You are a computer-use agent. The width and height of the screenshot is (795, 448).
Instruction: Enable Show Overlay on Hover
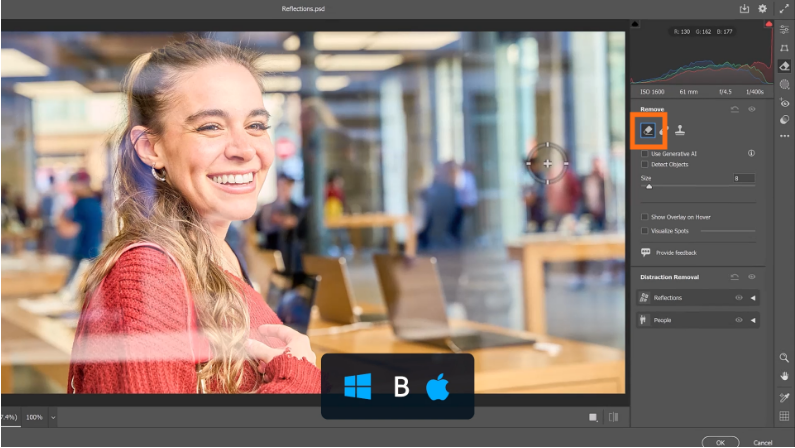(645, 217)
